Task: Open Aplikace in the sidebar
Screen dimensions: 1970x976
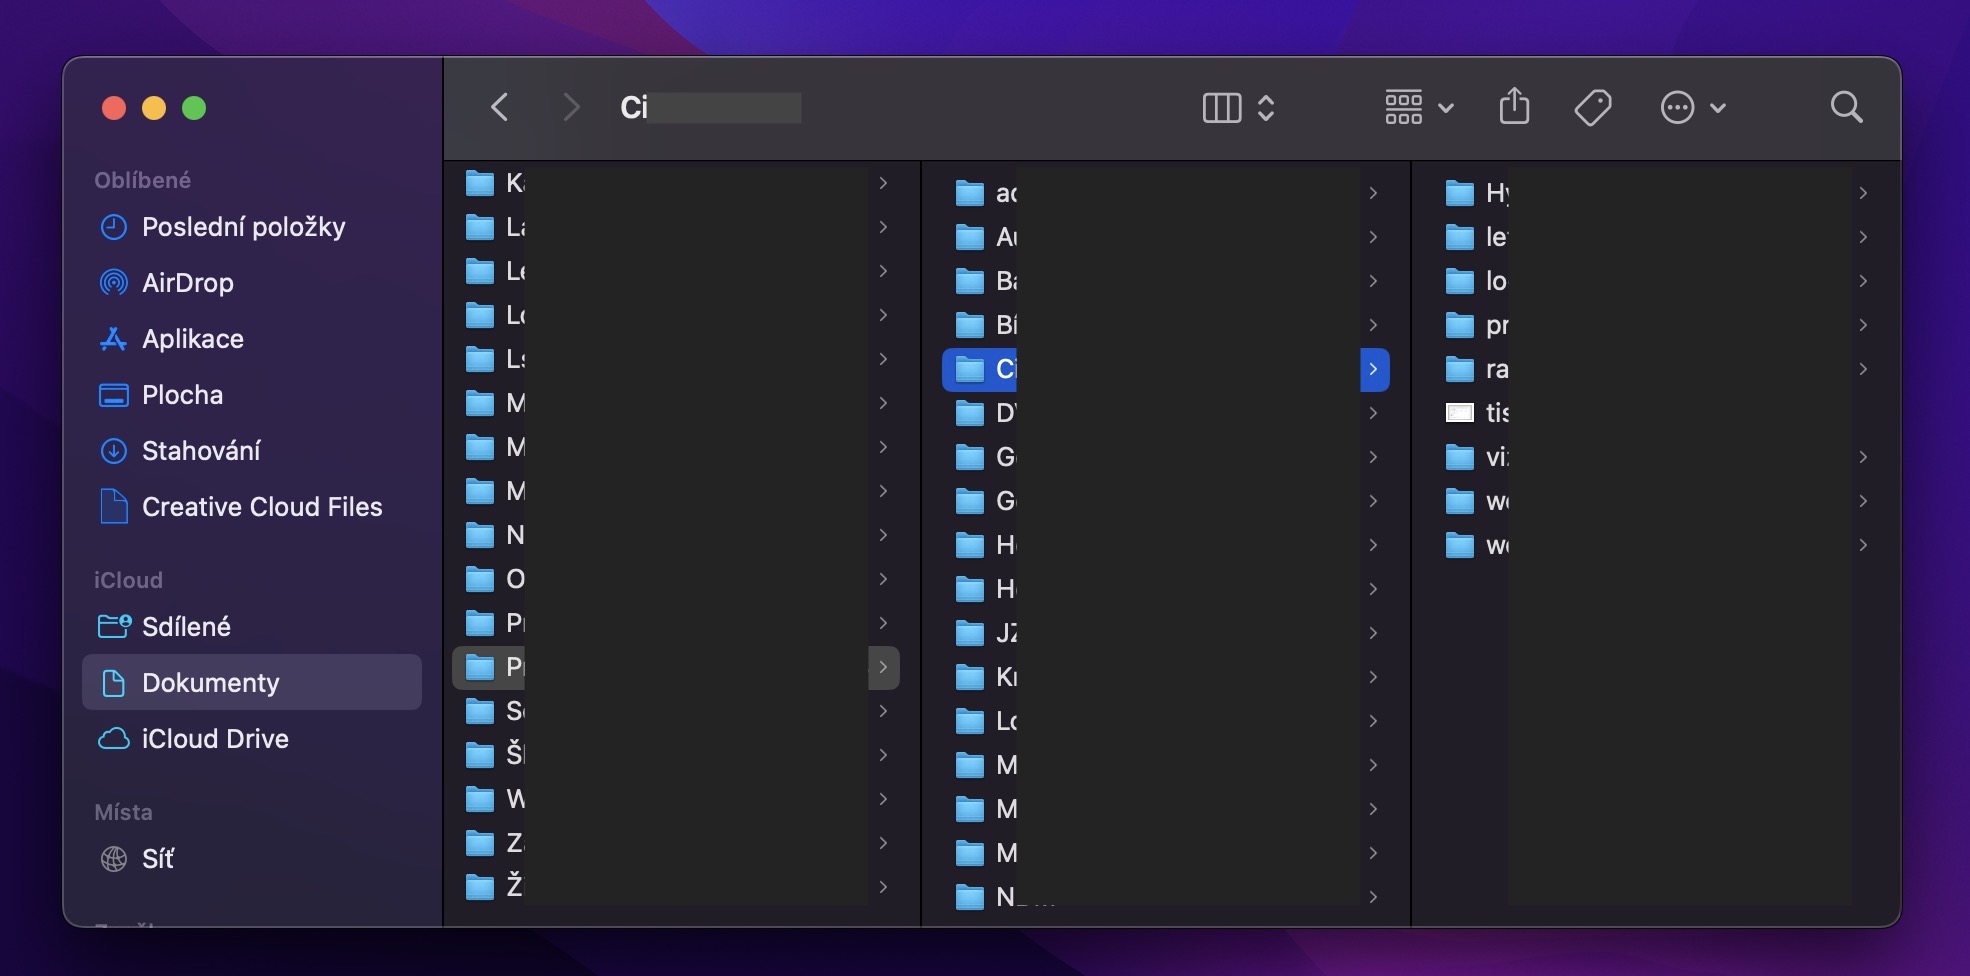Action: [x=252, y=339]
